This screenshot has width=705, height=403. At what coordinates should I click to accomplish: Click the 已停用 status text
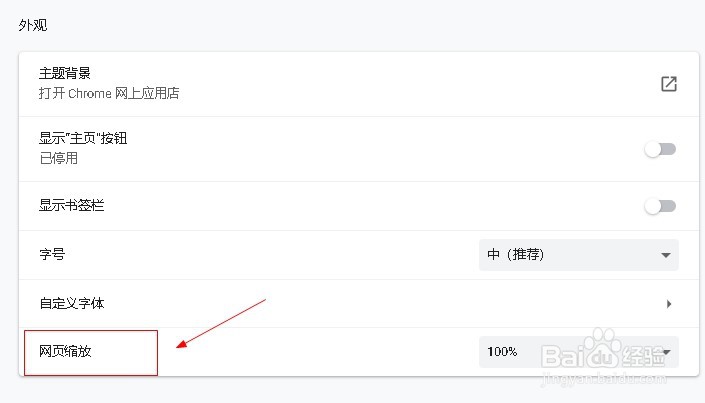pyautogui.click(x=58, y=158)
